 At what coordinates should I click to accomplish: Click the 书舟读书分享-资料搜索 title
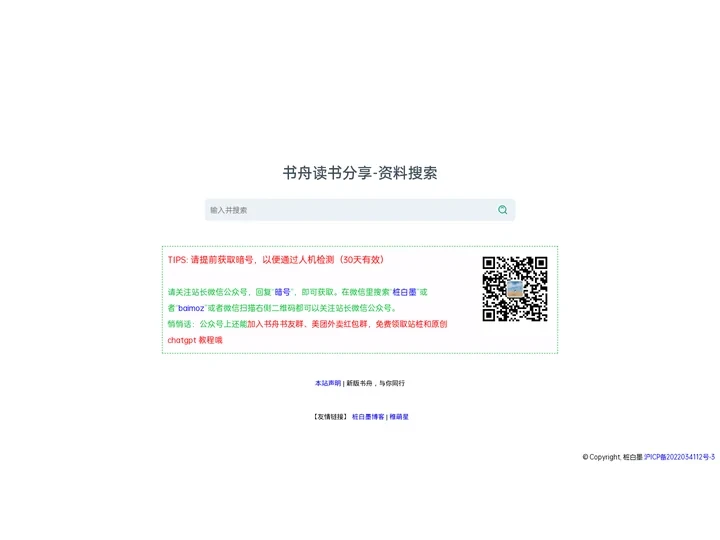coord(360,173)
